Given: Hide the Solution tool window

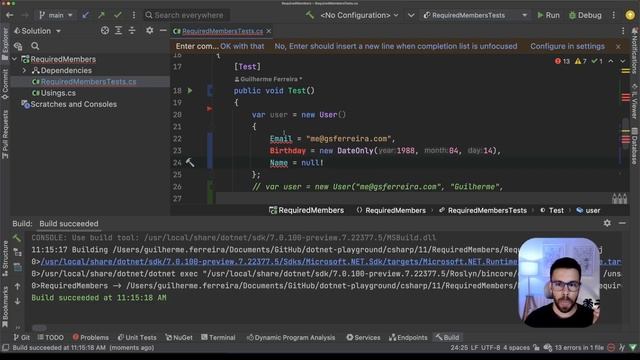Looking at the screenshot, I should tap(163, 31).
